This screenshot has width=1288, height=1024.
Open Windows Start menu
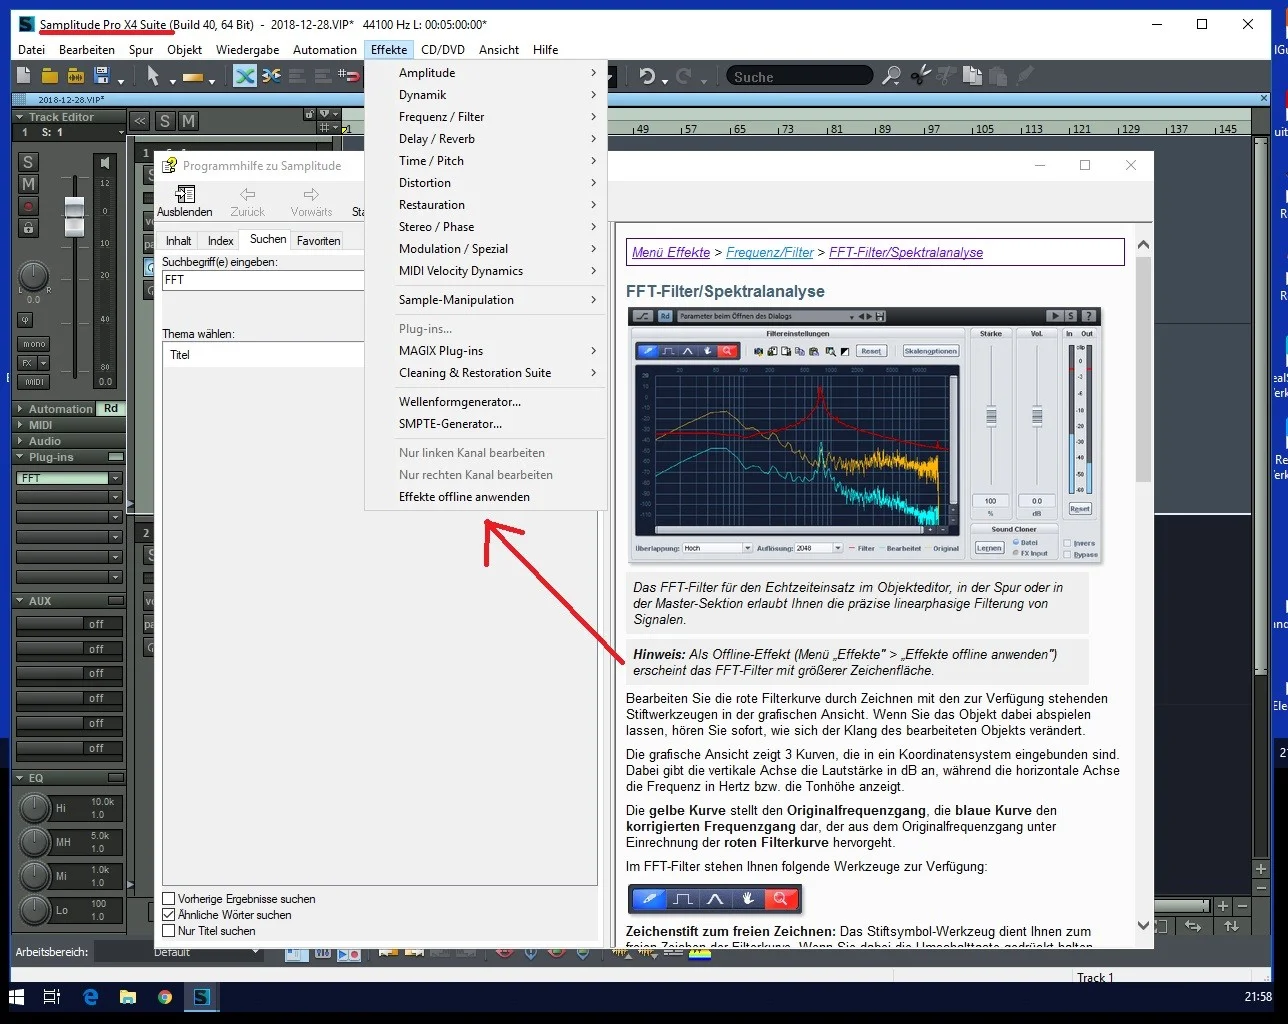[x=16, y=997]
